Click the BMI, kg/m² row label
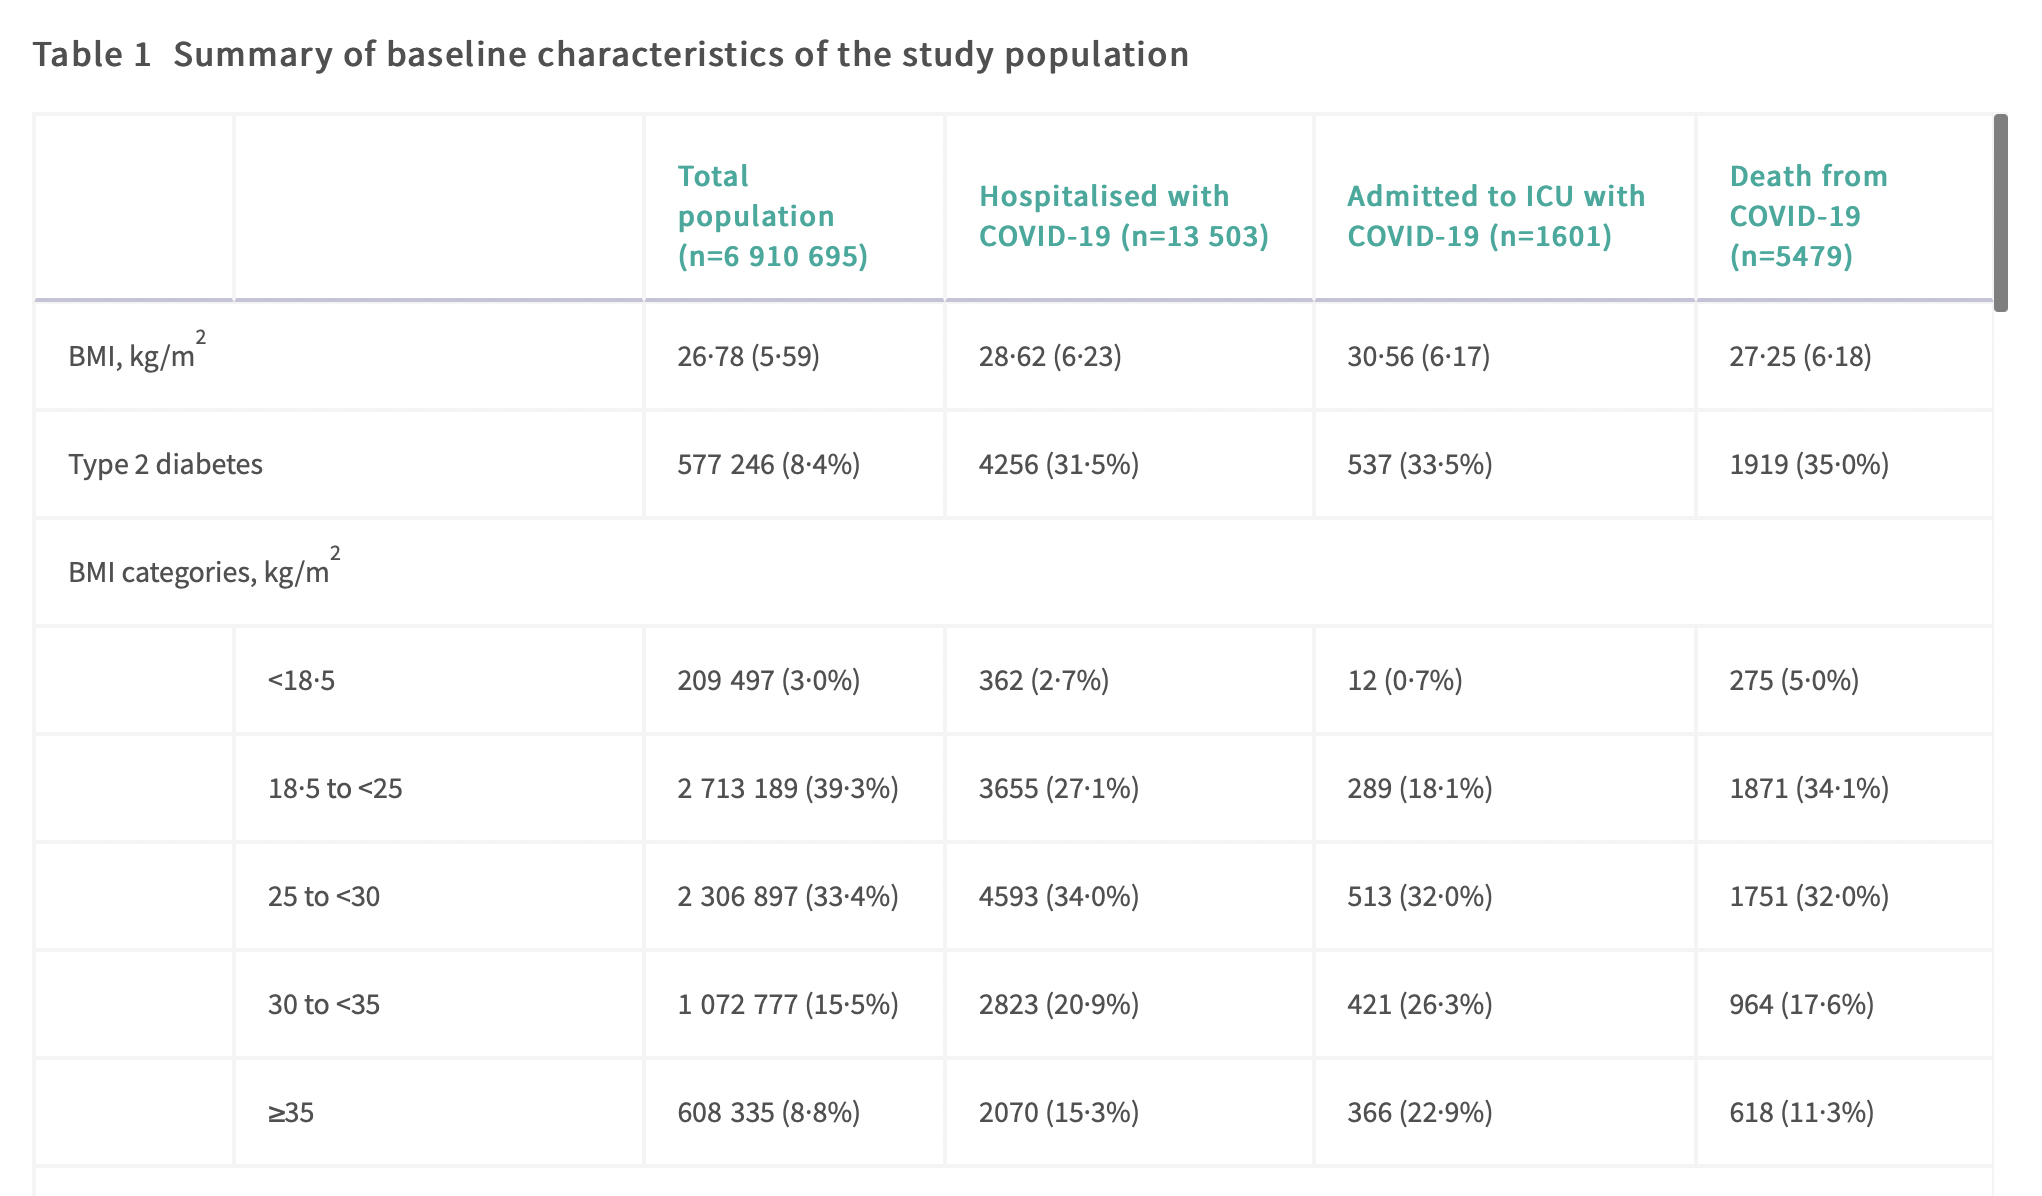This screenshot has height=1196, width=2042. pos(136,356)
